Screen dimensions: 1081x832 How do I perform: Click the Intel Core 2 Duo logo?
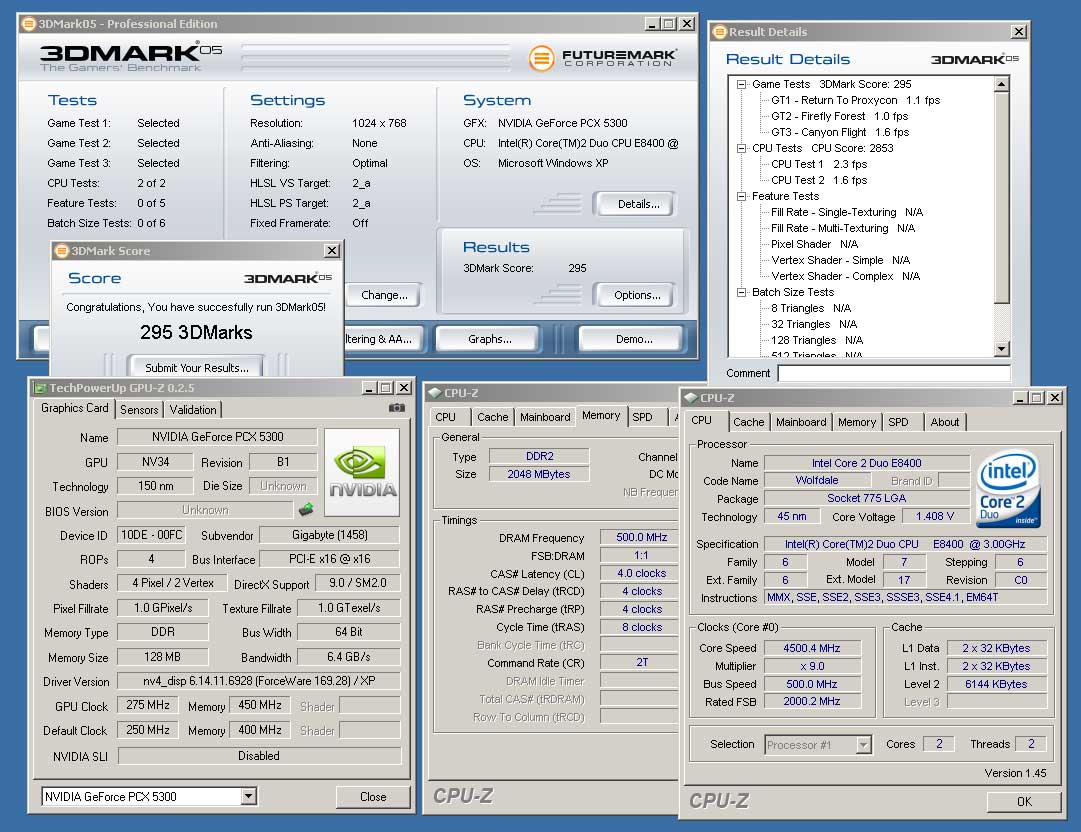click(x=1009, y=488)
